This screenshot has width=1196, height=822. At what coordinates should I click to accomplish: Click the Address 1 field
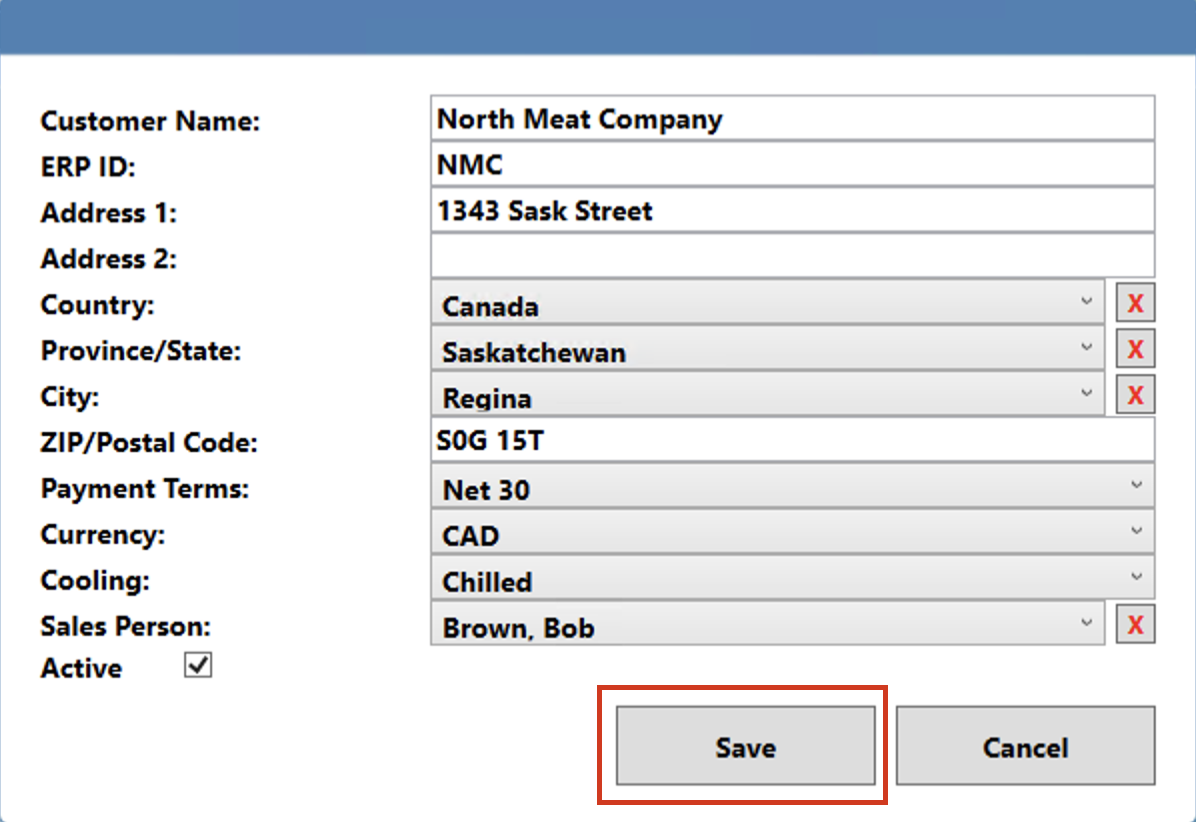coord(792,211)
